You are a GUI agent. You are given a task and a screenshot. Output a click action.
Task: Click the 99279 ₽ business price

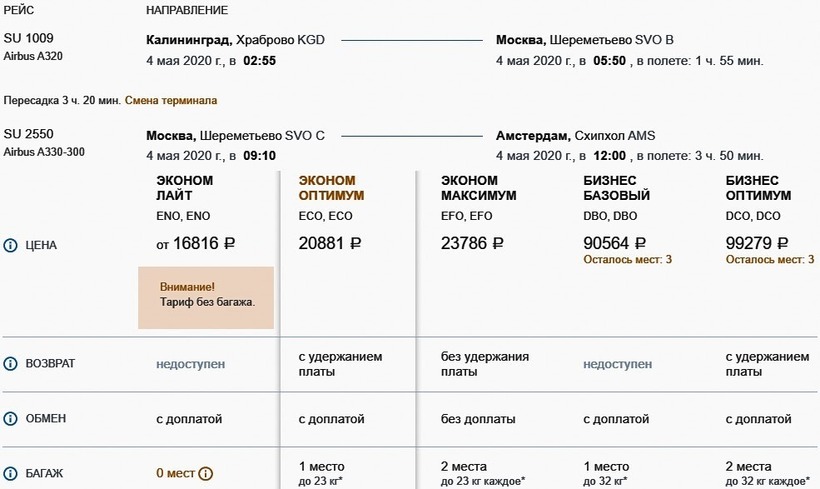click(757, 243)
